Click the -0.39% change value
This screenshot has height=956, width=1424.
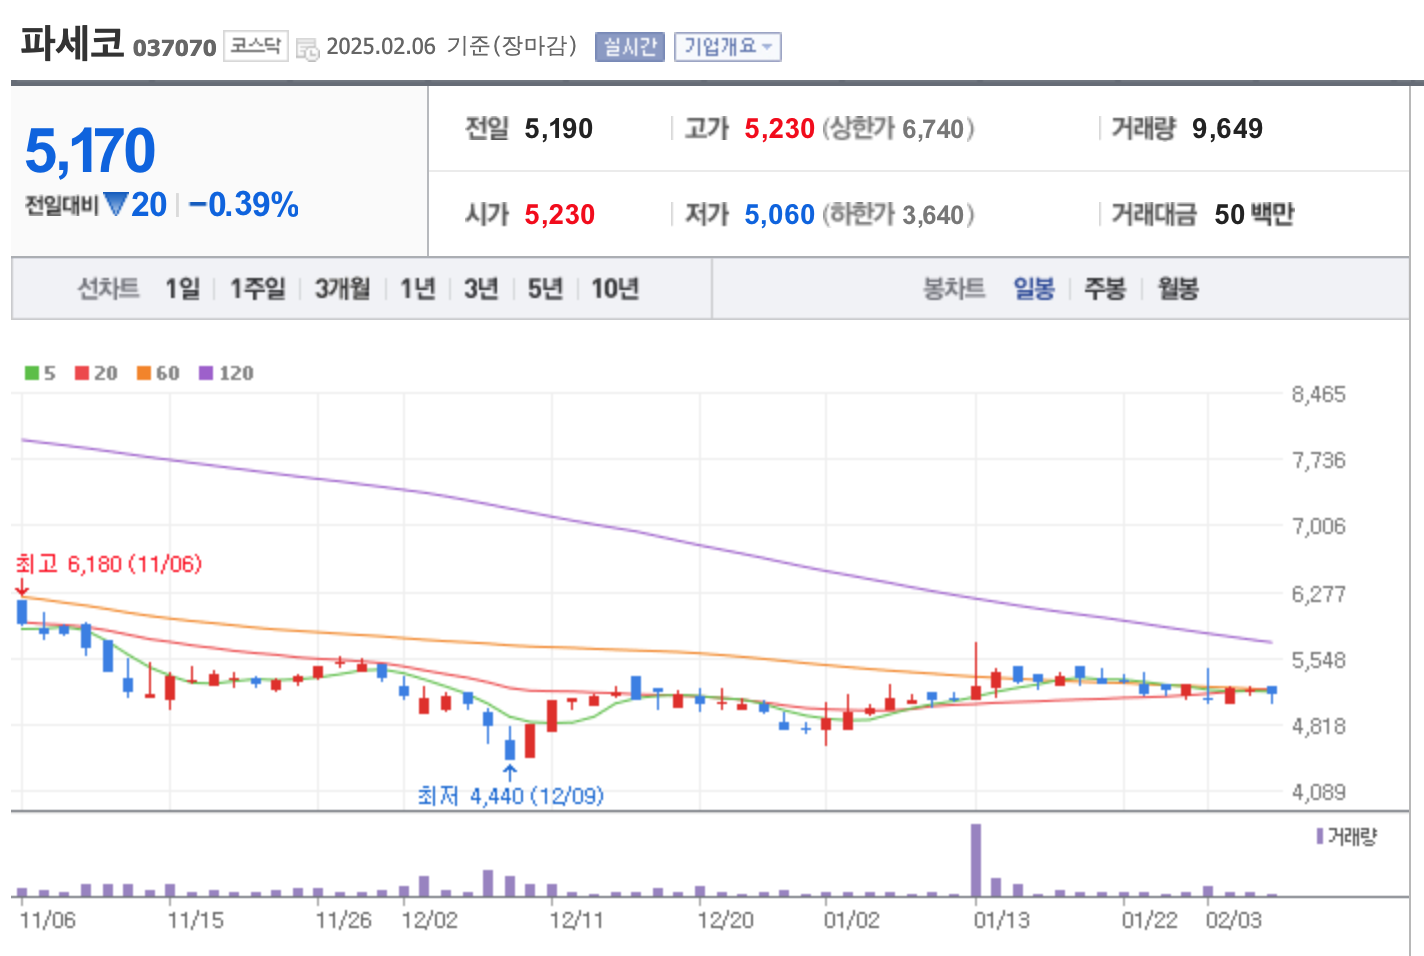(x=244, y=205)
